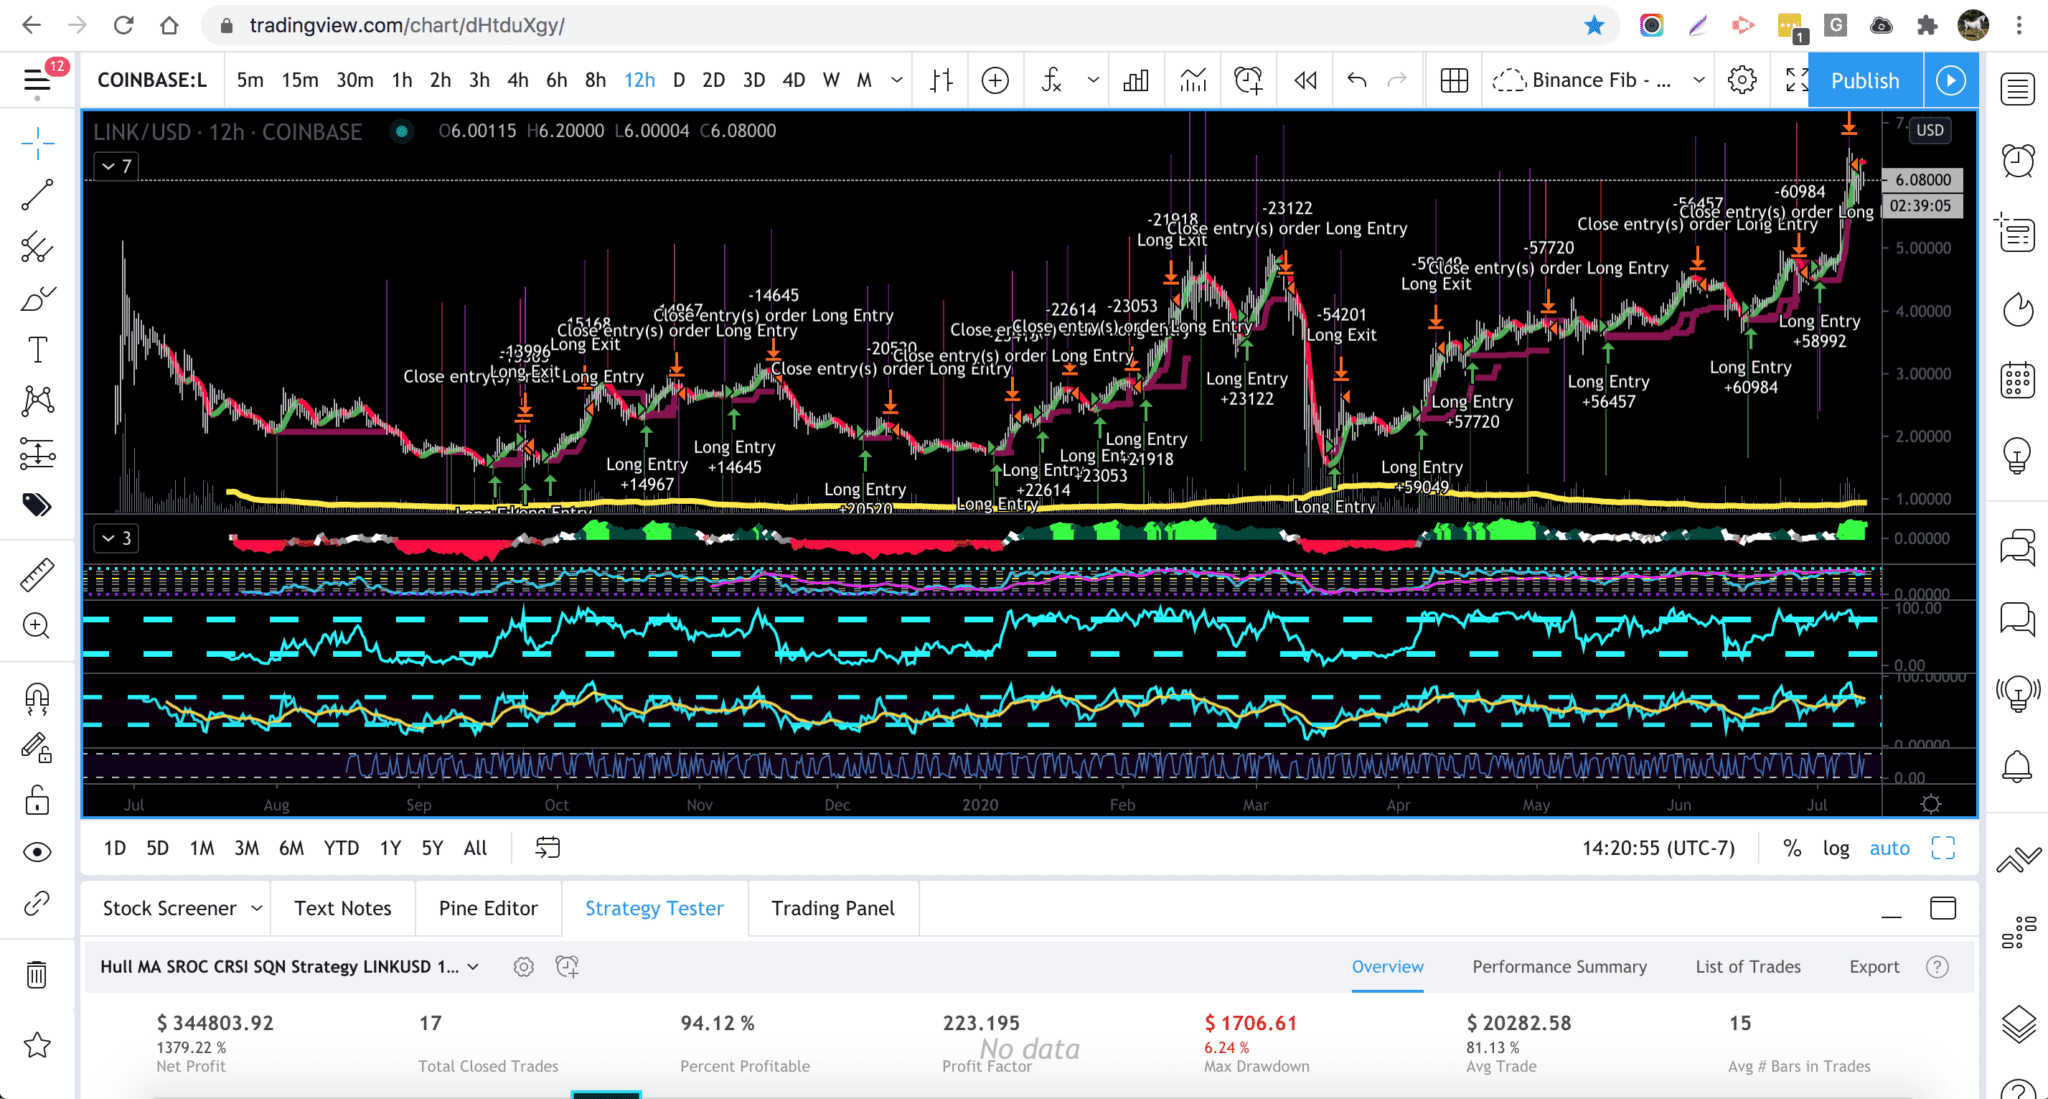Select the Trend Line drawing tool
Viewport: 2048px width, 1099px height.
tap(37, 193)
